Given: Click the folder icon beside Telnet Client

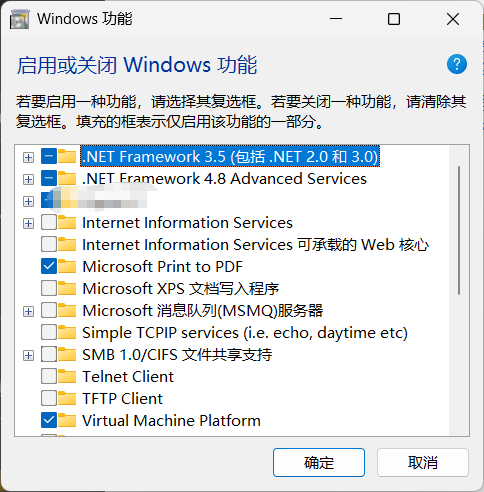Looking at the screenshot, I should coord(67,377).
